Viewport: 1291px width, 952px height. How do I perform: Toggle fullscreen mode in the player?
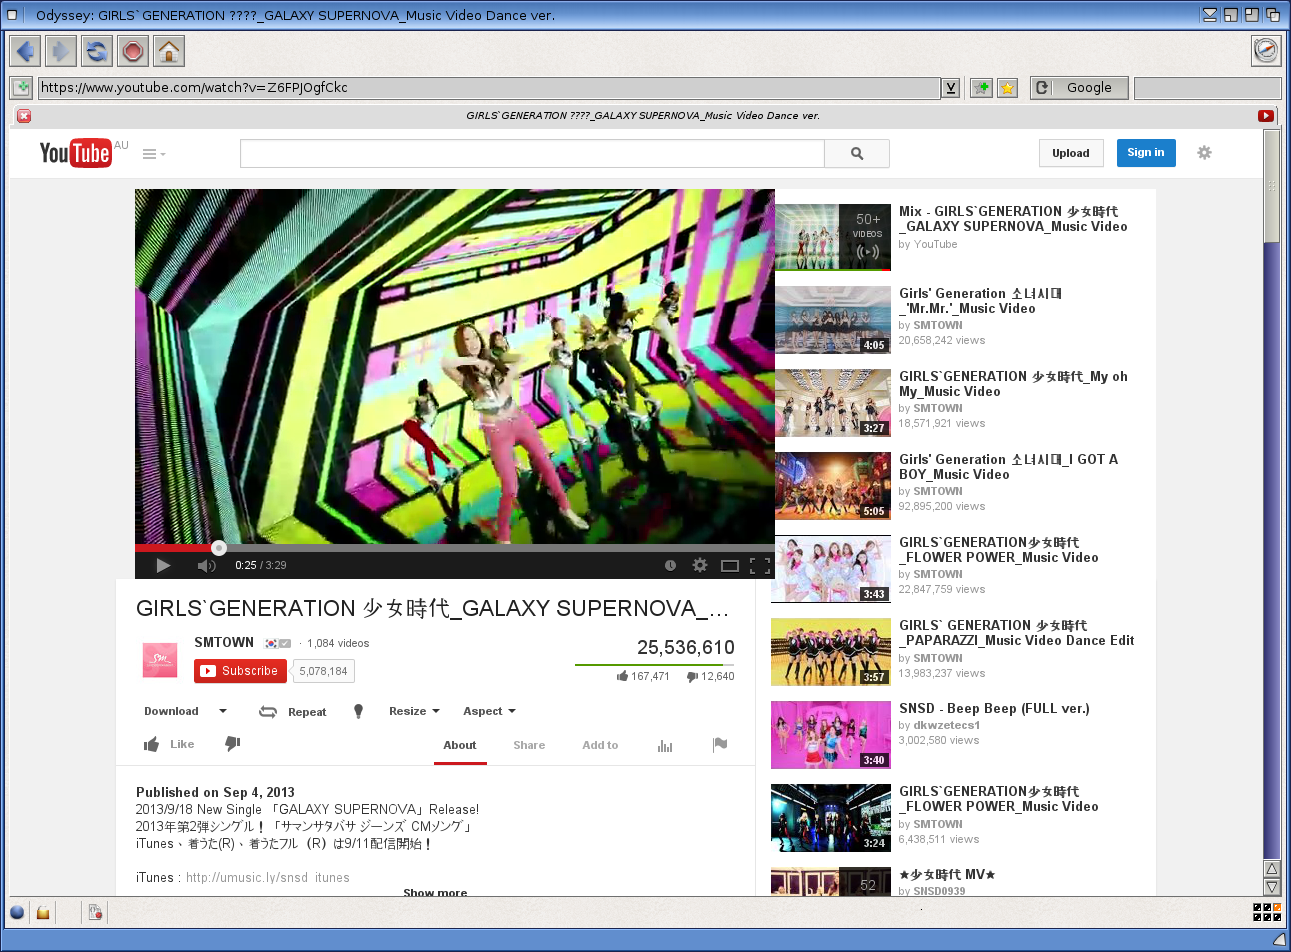pos(760,566)
